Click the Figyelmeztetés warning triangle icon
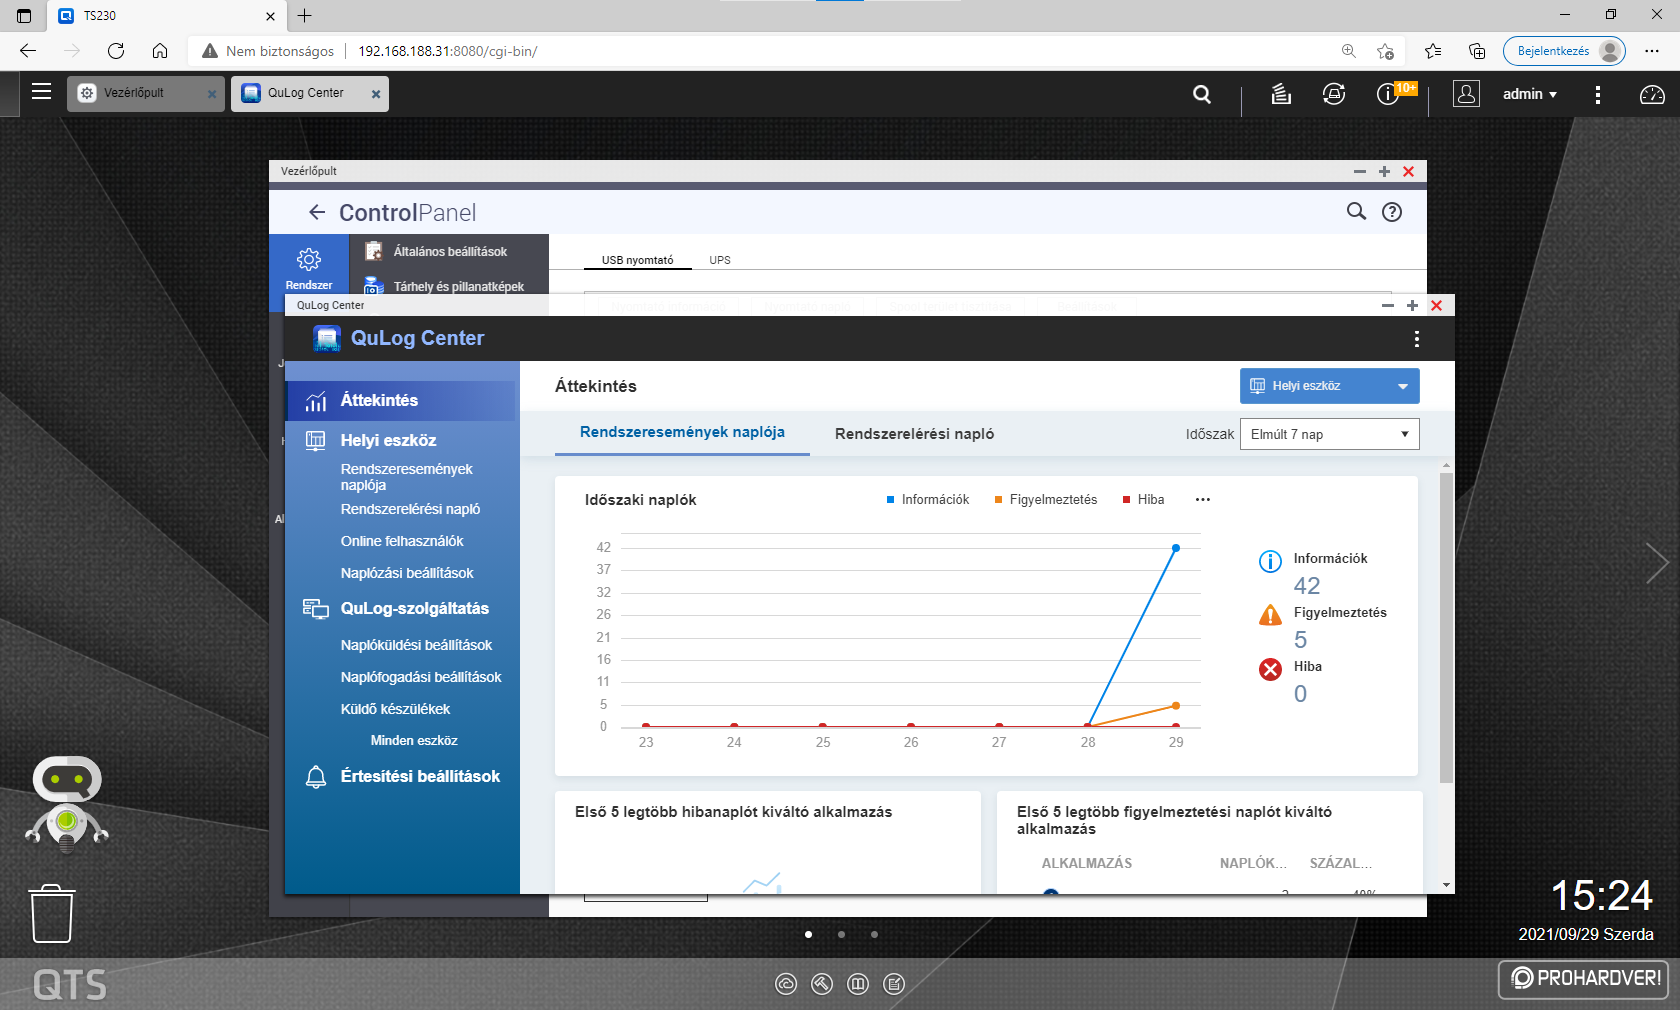The height and width of the screenshot is (1010, 1680). coord(1270,615)
